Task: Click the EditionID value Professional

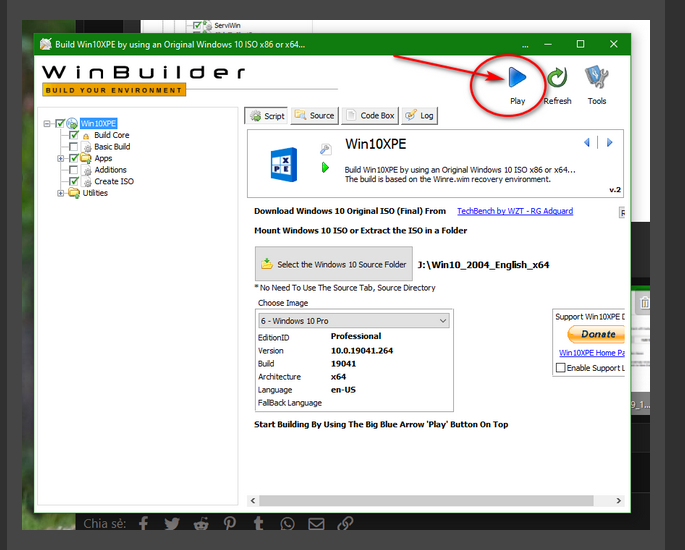Action: 356,336
